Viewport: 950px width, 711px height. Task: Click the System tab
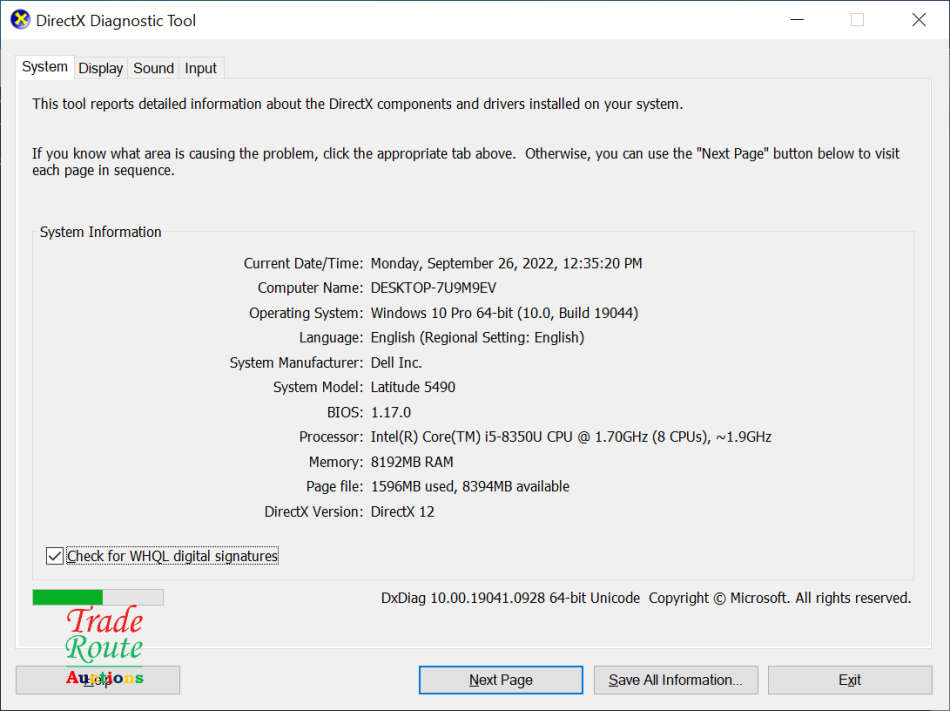coord(44,66)
